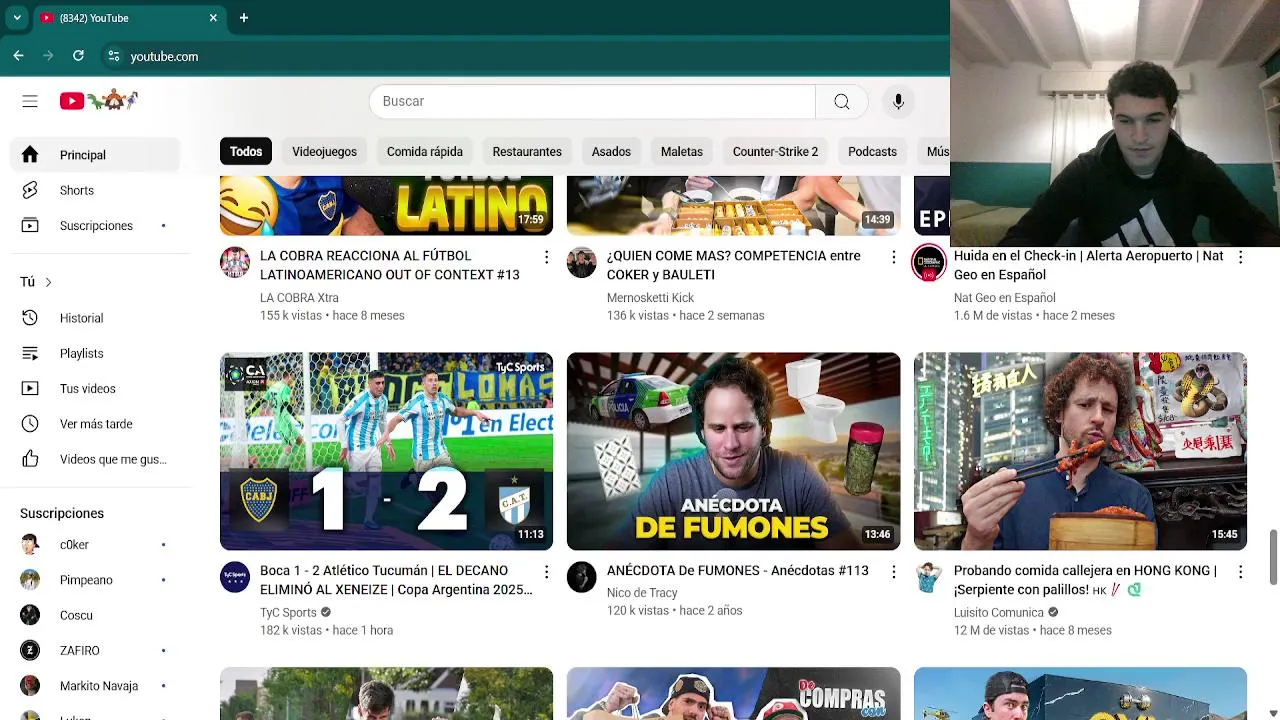The width and height of the screenshot is (1280, 720).
Task: Click Memosketti Kick channel avatar
Action: pyautogui.click(x=581, y=262)
